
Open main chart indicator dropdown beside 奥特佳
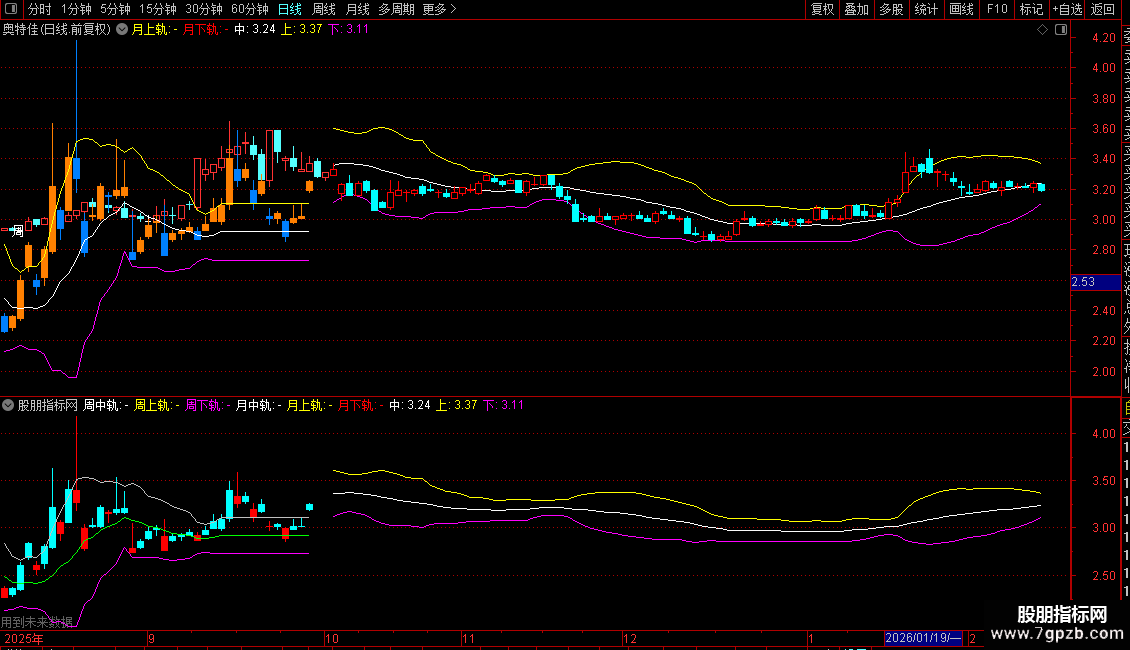(x=123, y=30)
